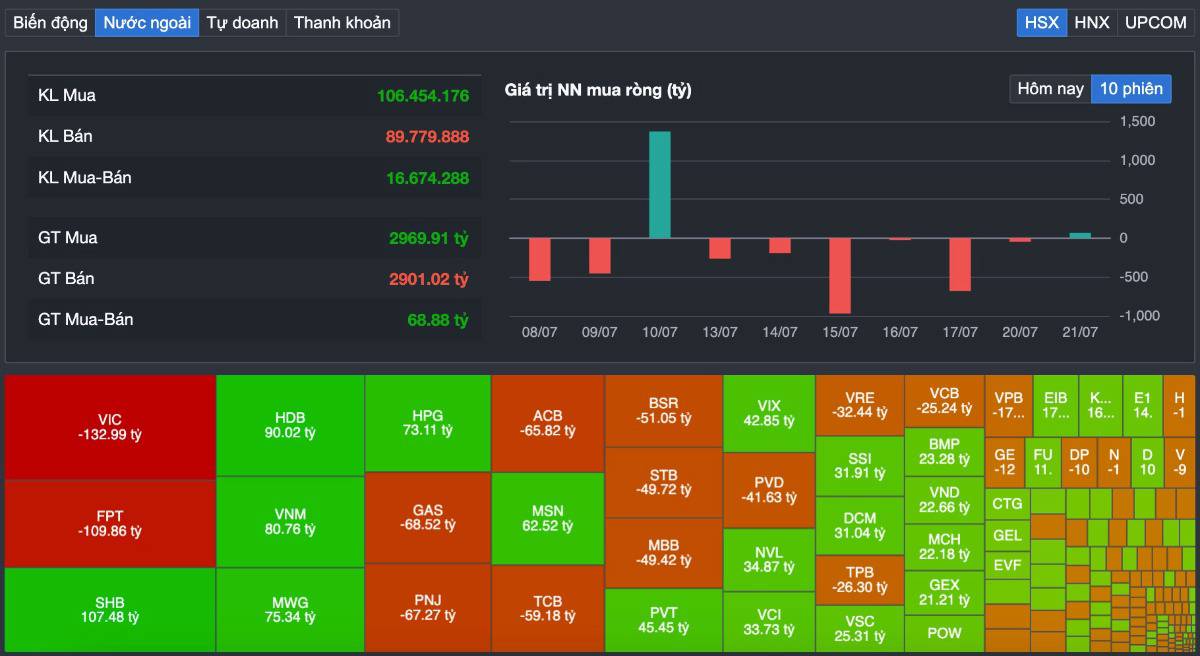
Task: Click the GT Bán value 2901.02 tỷ
Action: point(429,278)
